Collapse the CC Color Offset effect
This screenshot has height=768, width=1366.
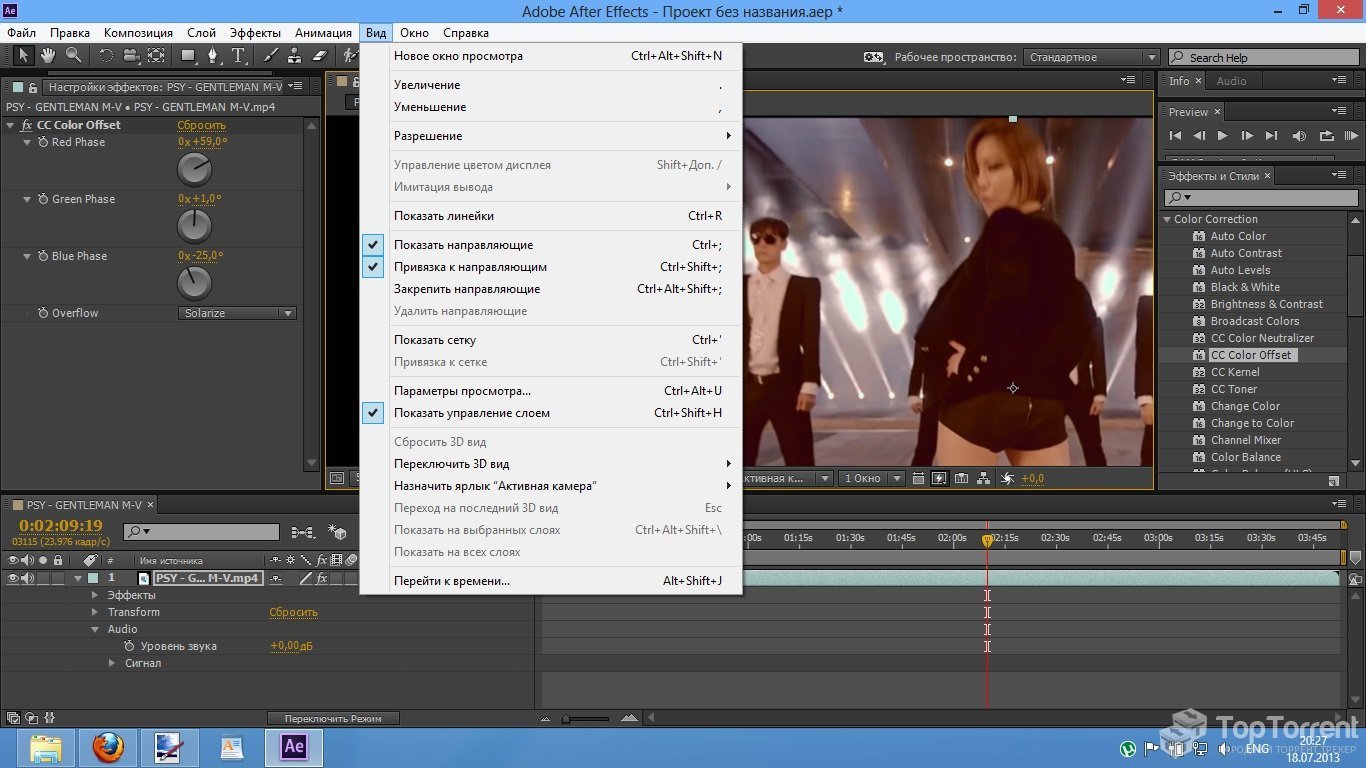click(11, 125)
